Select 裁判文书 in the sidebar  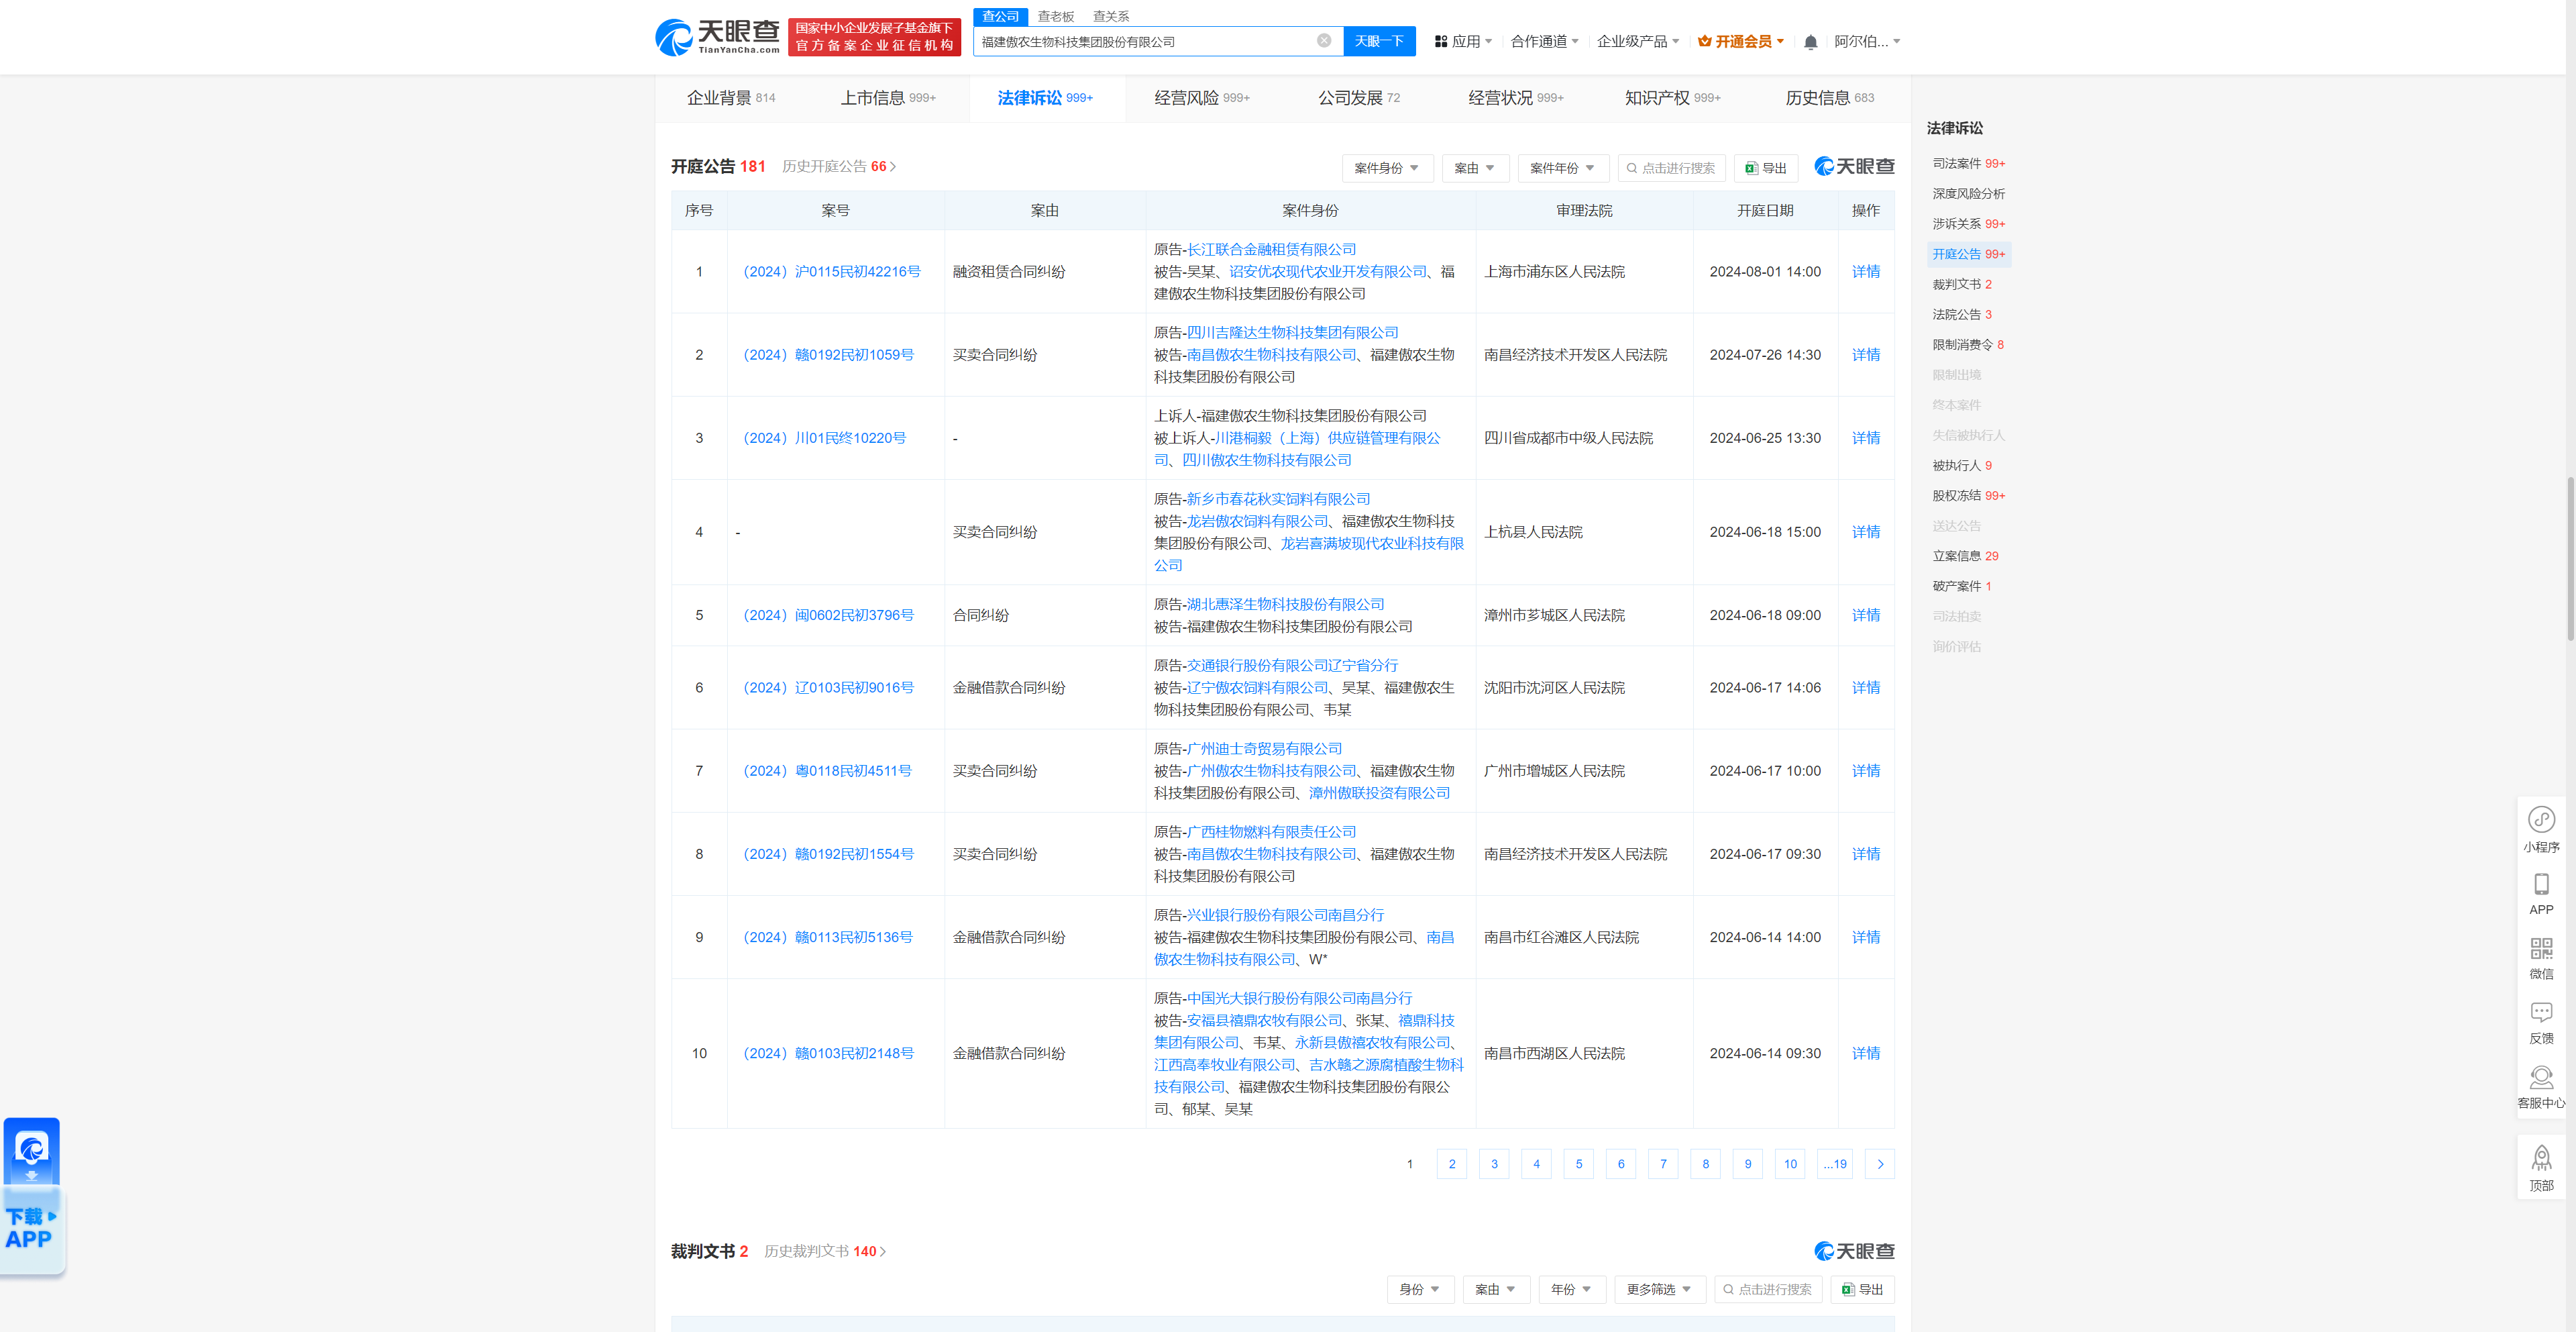pos(1962,284)
